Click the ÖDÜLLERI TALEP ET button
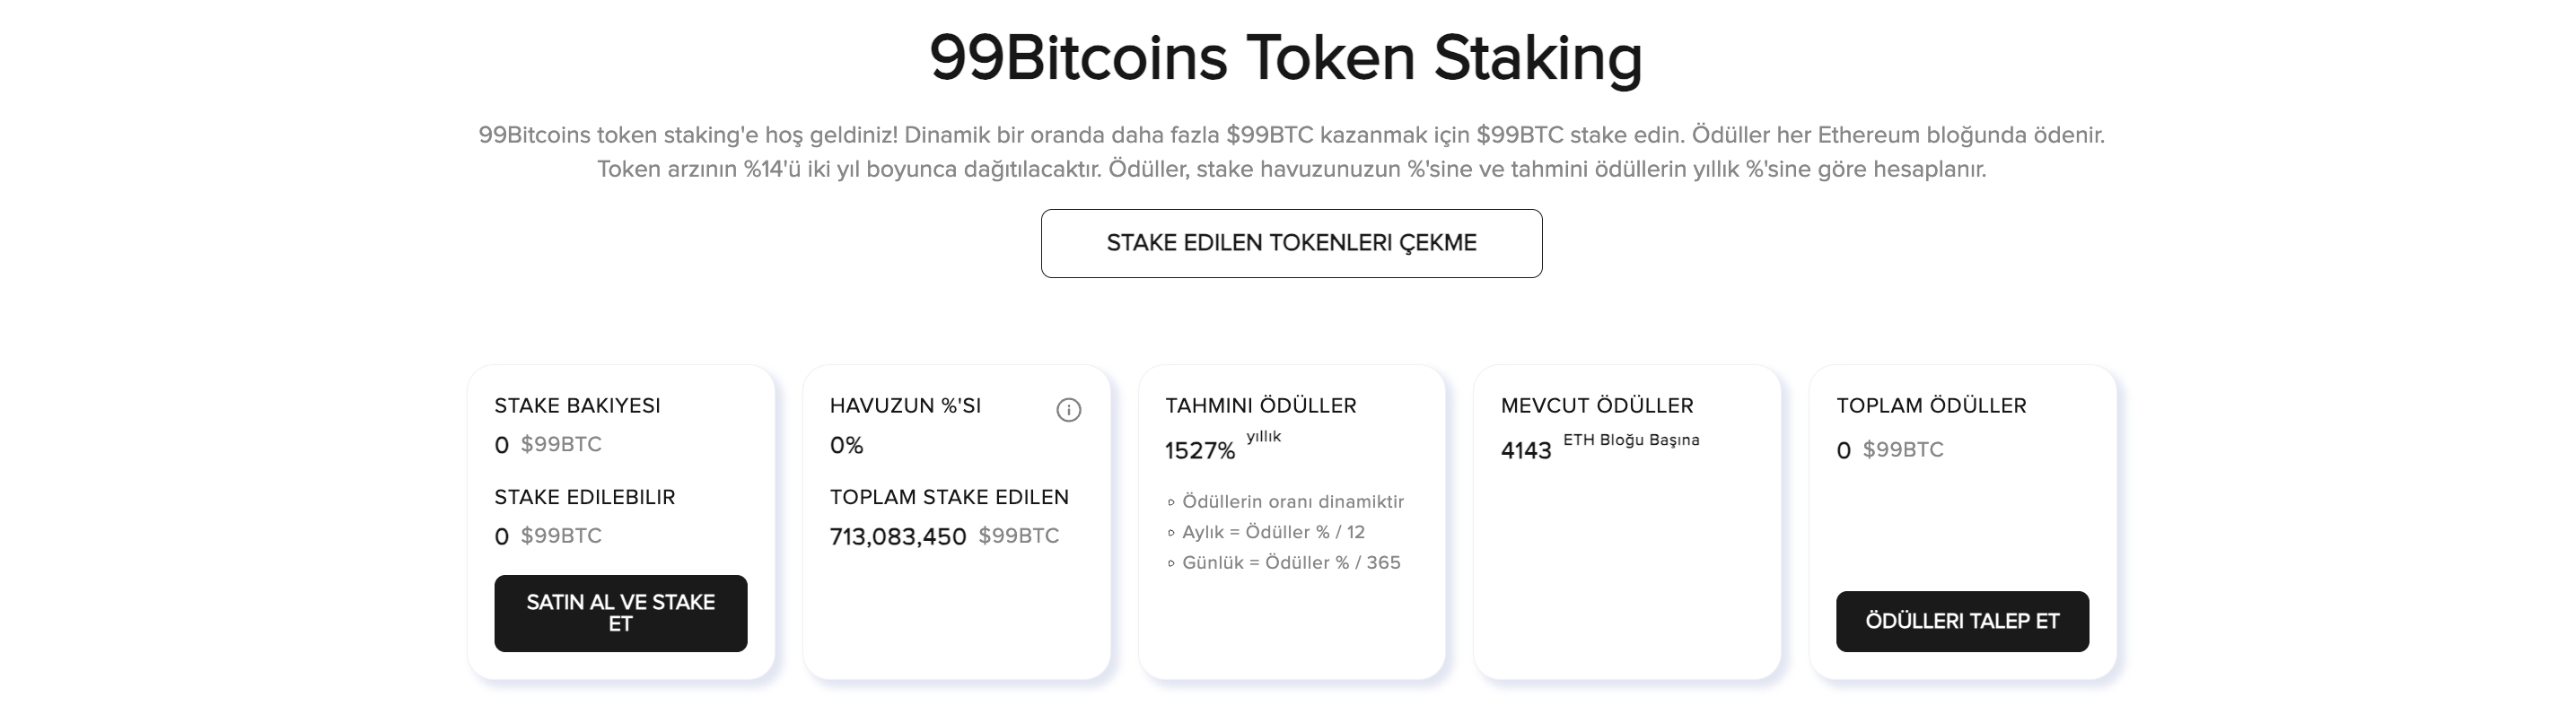2576x723 pixels. click(x=1961, y=621)
